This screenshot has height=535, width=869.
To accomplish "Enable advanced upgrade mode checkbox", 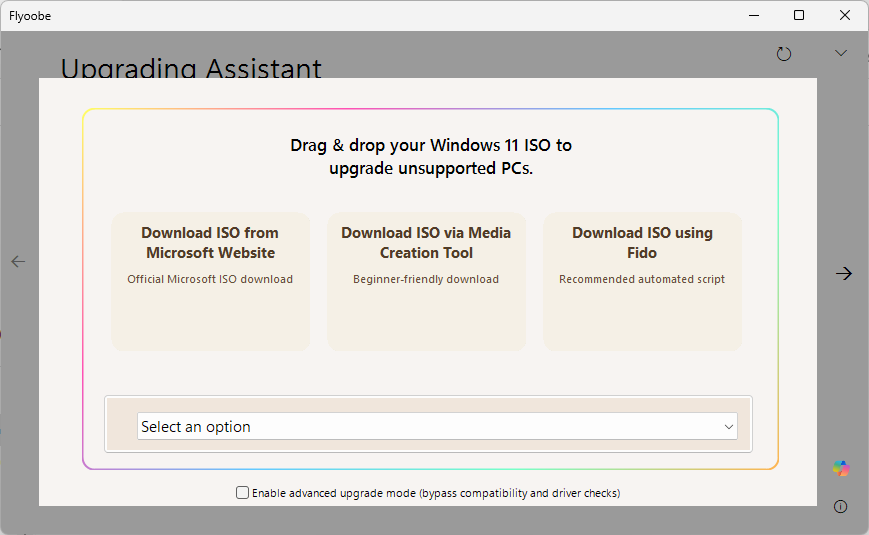I will (242, 493).
